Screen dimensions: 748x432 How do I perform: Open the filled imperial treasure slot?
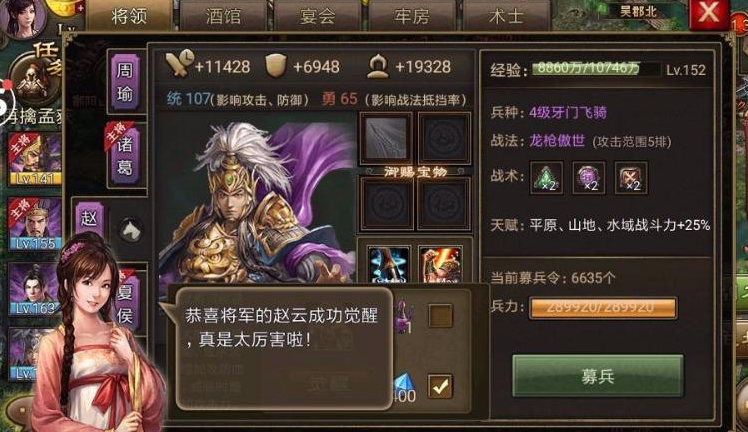tap(385, 138)
